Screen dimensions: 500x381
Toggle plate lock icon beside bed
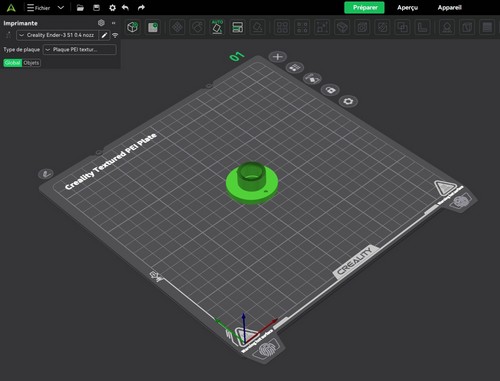point(330,90)
